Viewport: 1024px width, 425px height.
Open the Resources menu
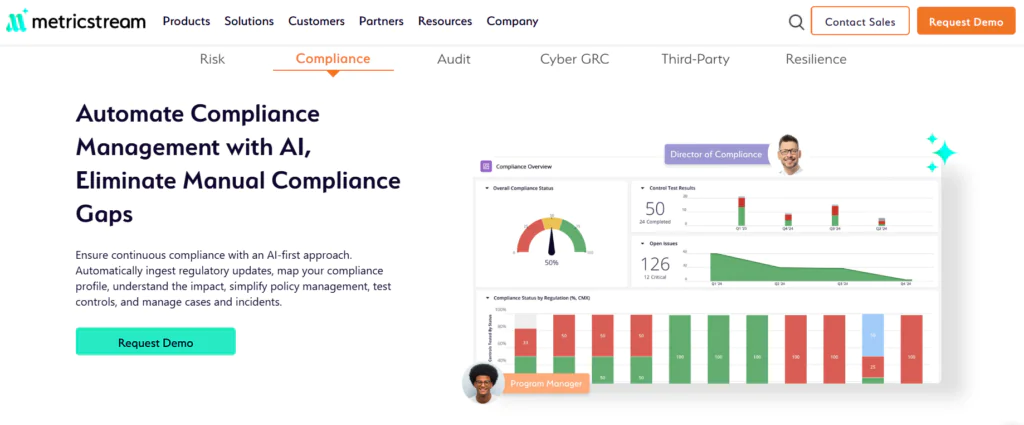(x=445, y=21)
